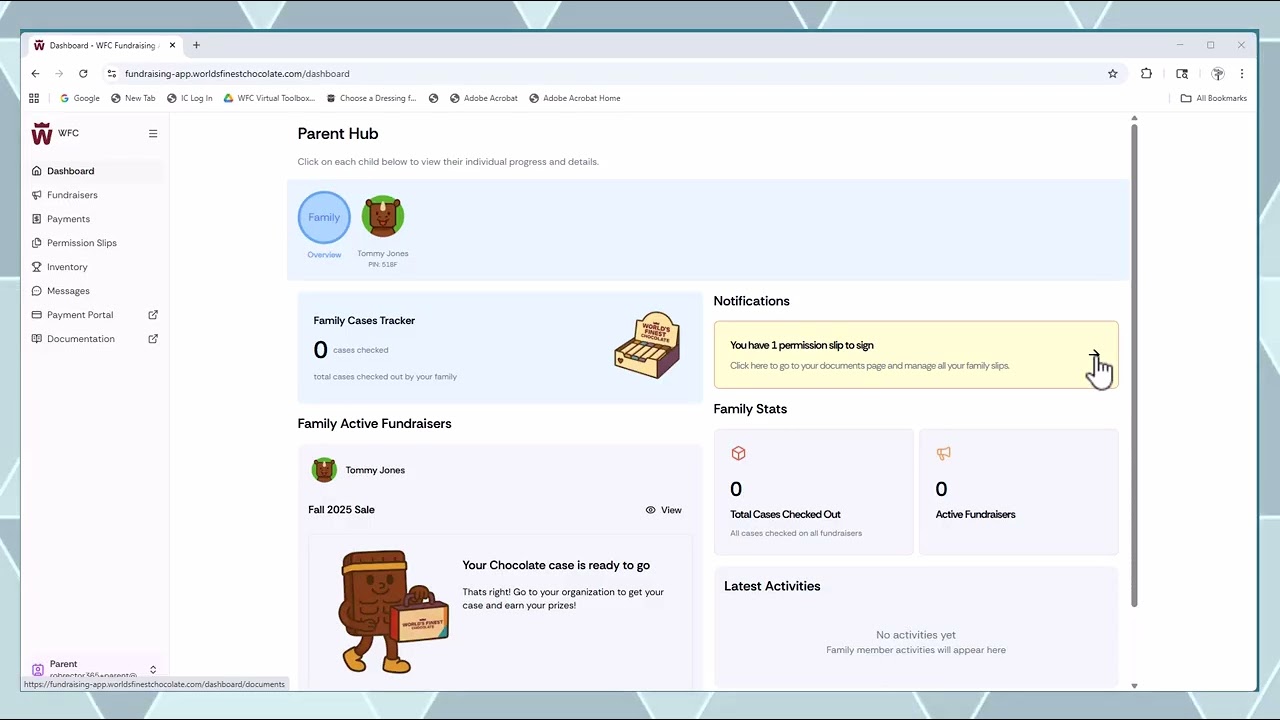Viewport: 1280px width, 720px height.
Task: Open site information icon in the address bar
Action: 111,73
